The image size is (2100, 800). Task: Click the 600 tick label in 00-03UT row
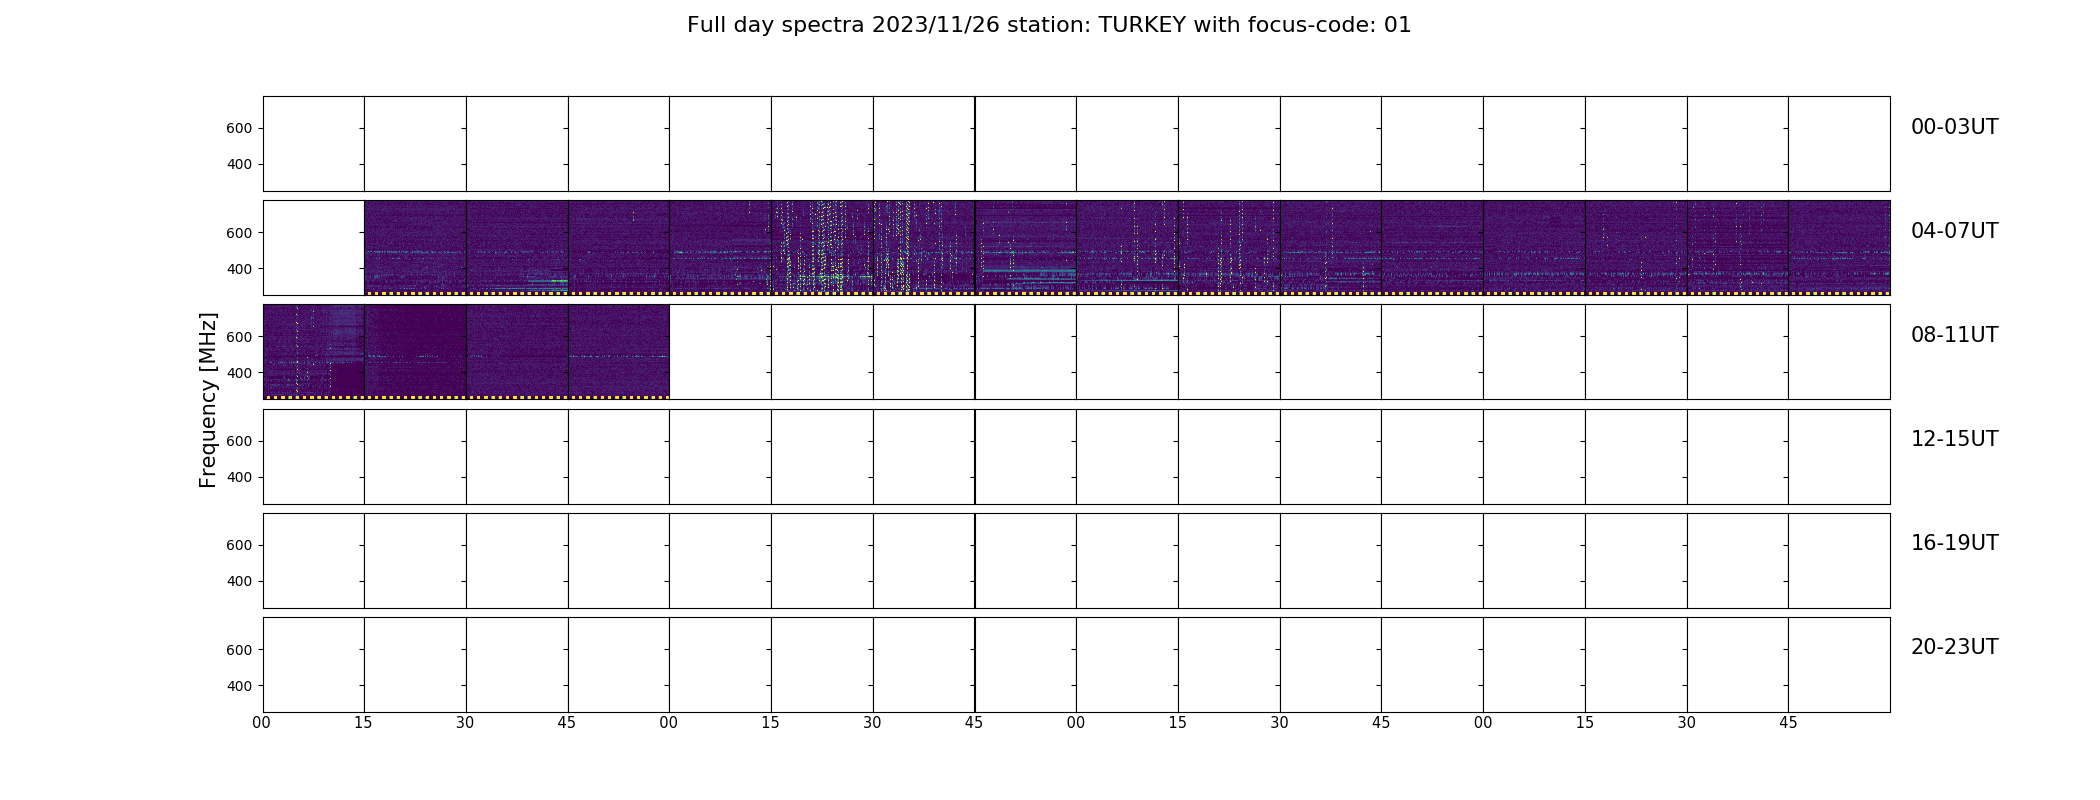(239, 128)
